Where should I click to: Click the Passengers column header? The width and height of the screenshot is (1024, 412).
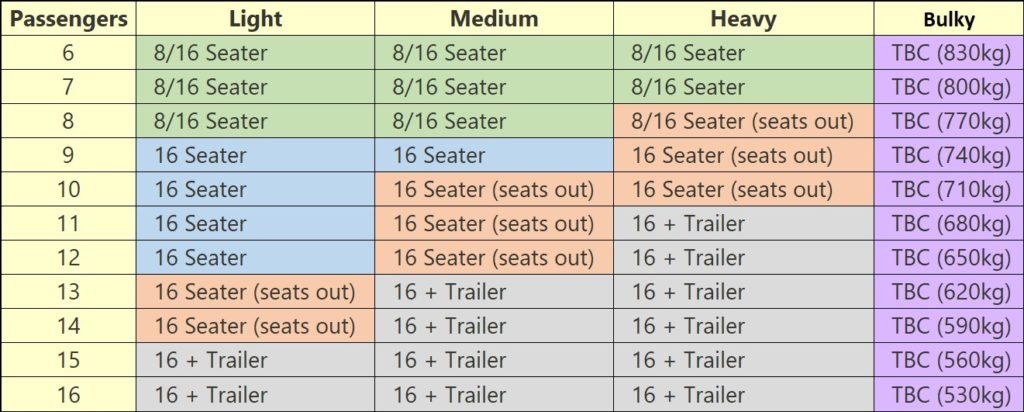(68, 19)
